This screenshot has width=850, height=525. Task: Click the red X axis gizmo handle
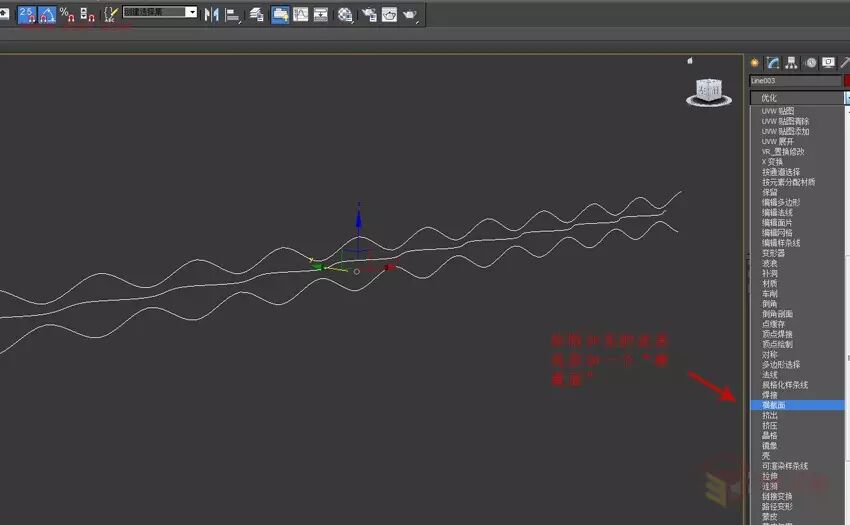tap(390, 267)
